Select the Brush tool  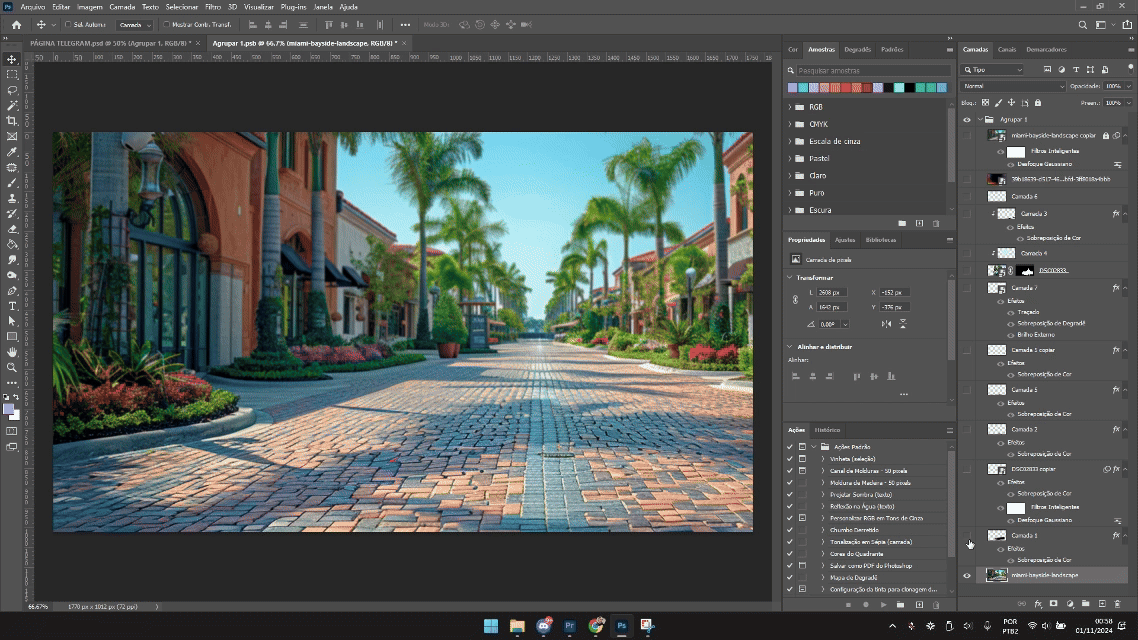[x=12, y=183]
